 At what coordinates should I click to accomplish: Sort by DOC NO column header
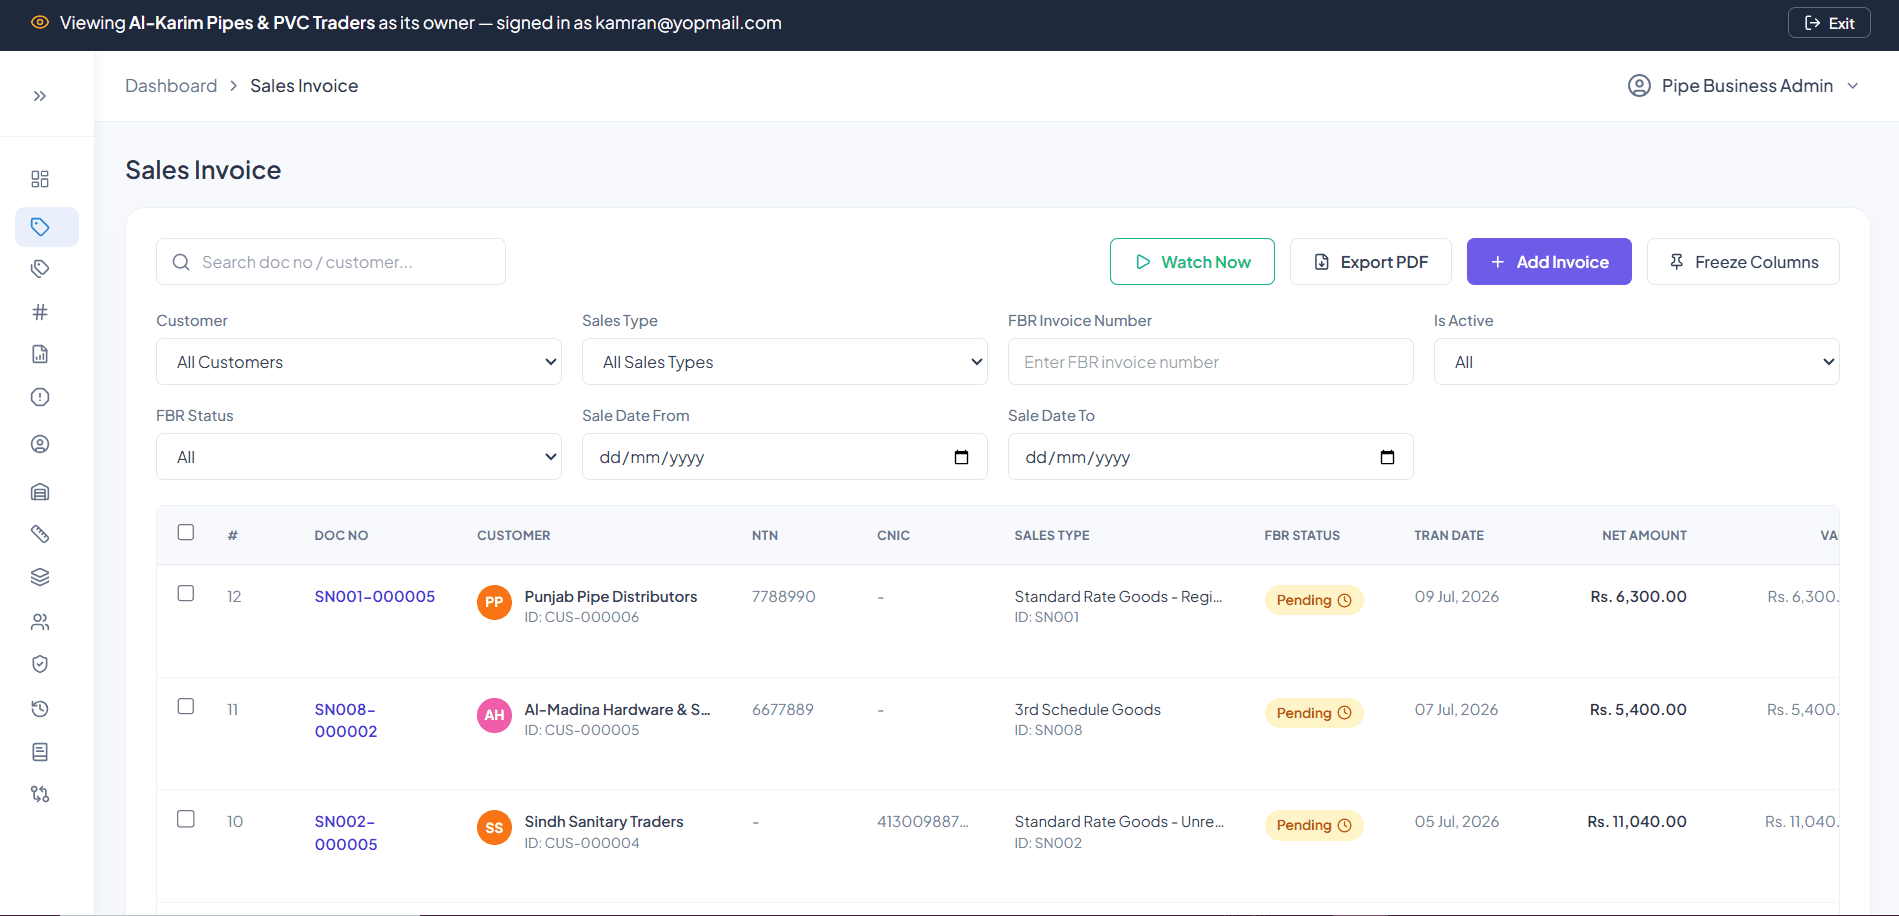(x=341, y=536)
